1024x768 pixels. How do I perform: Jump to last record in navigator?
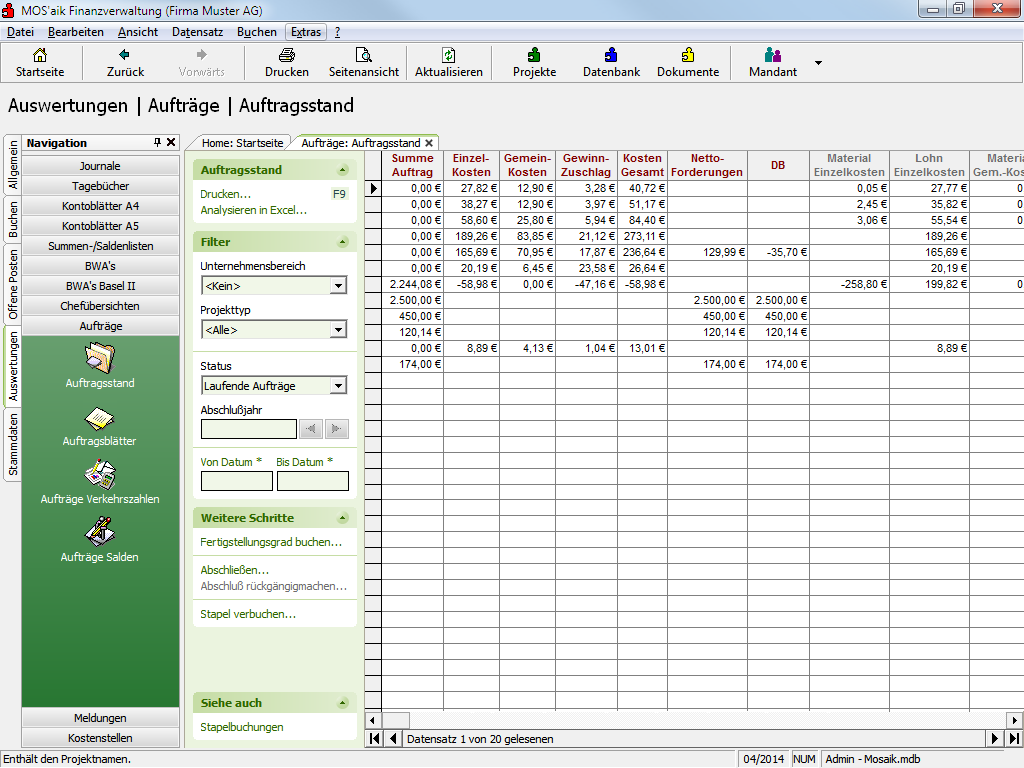click(1013, 739)
